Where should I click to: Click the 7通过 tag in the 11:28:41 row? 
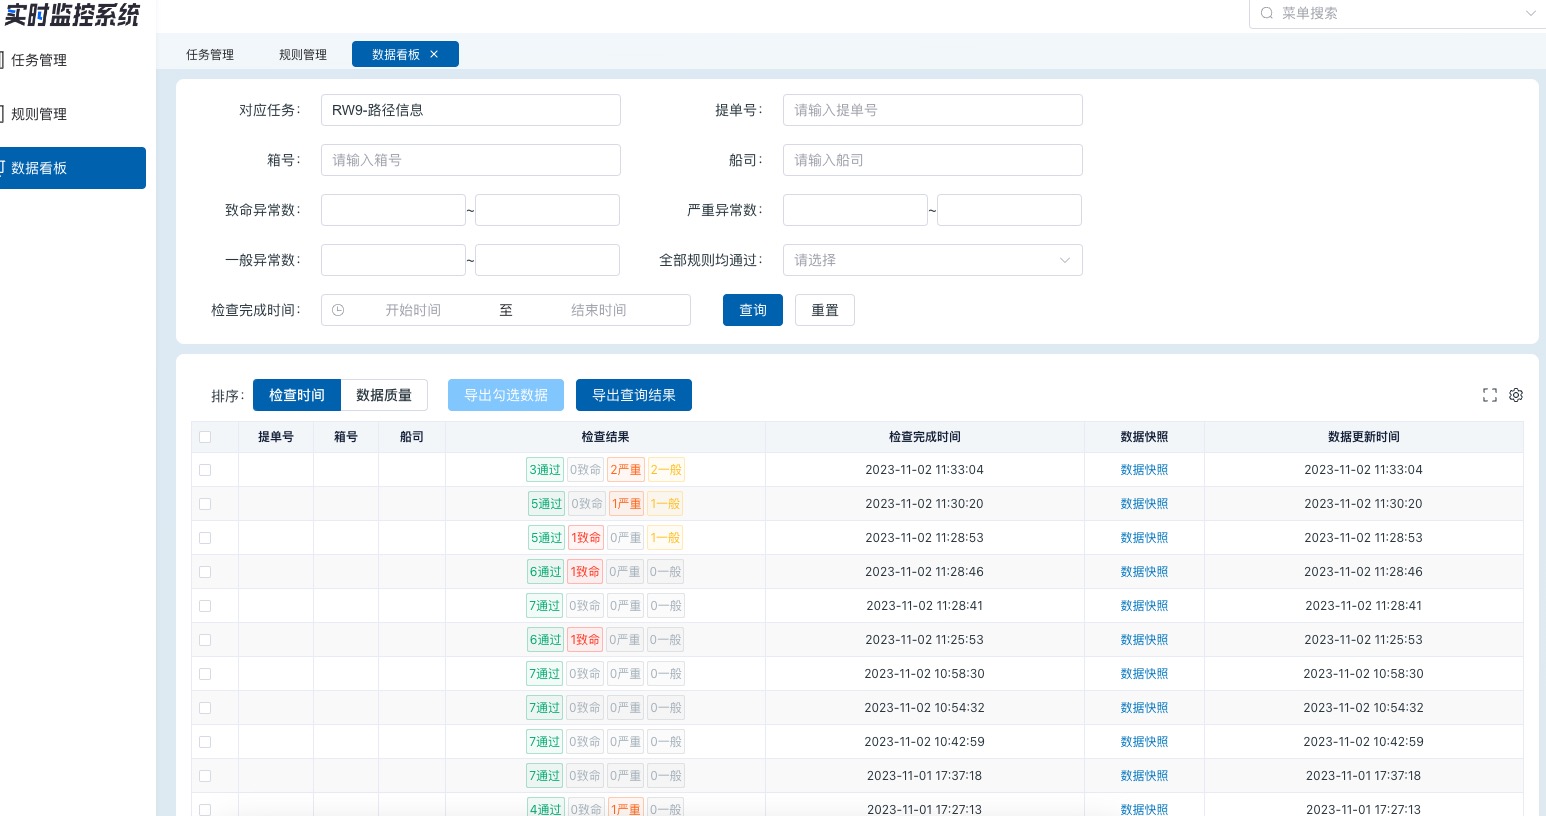coord(545,606)
